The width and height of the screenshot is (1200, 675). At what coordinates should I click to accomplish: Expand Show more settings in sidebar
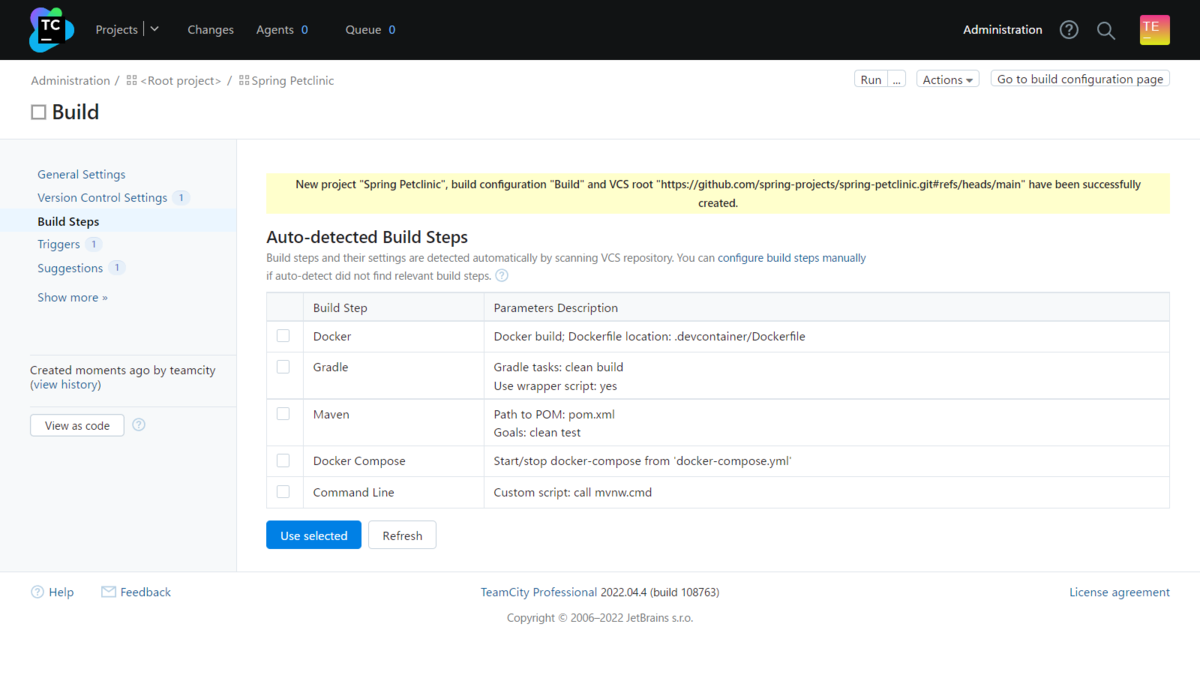click(72, 297)
